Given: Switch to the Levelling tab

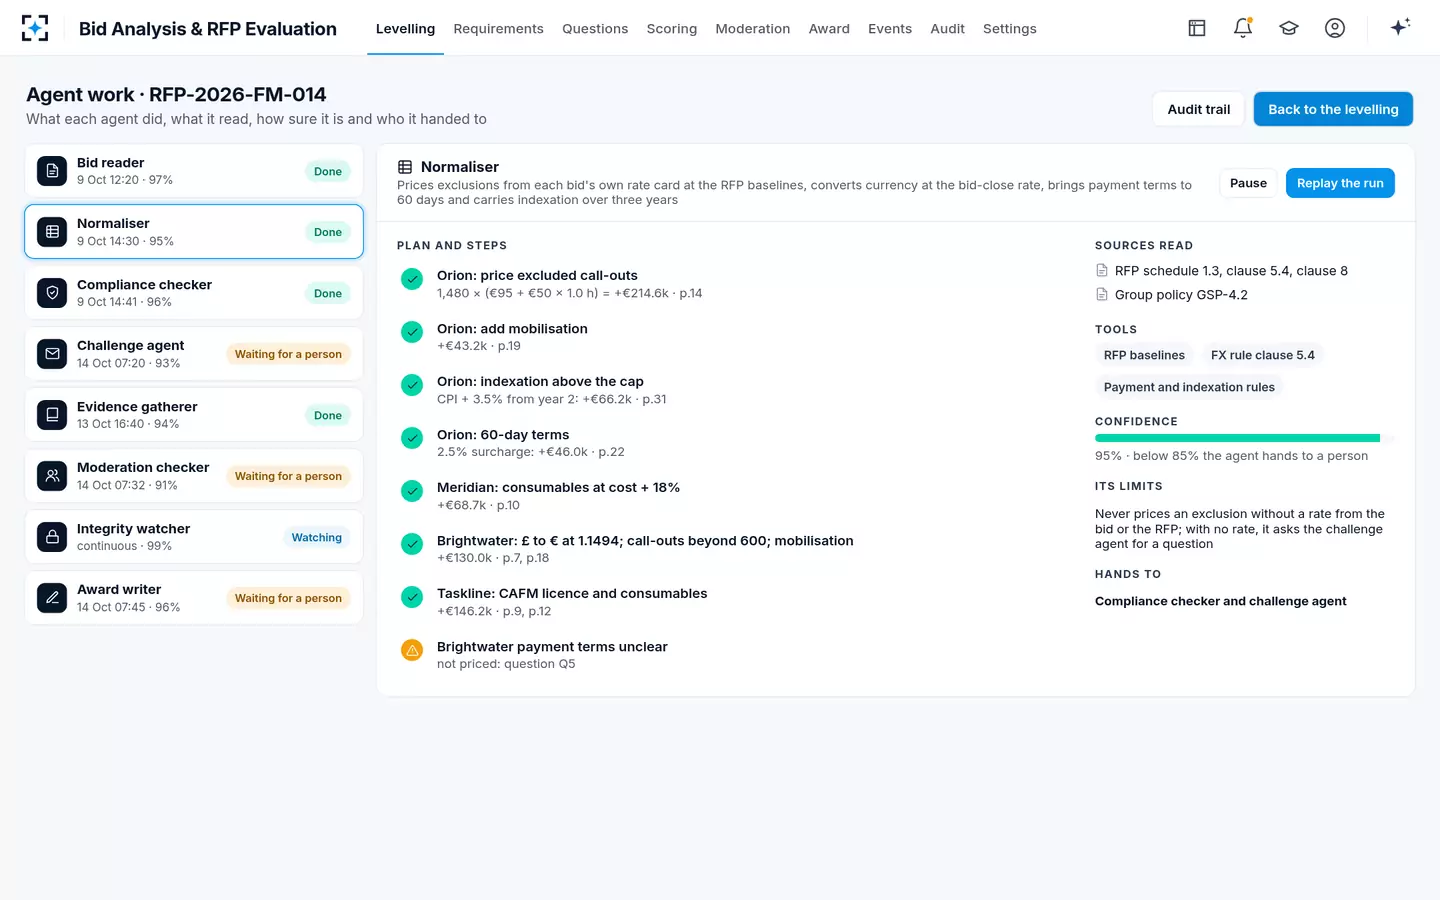Looking at the screenshot, I should pos(405,29).
